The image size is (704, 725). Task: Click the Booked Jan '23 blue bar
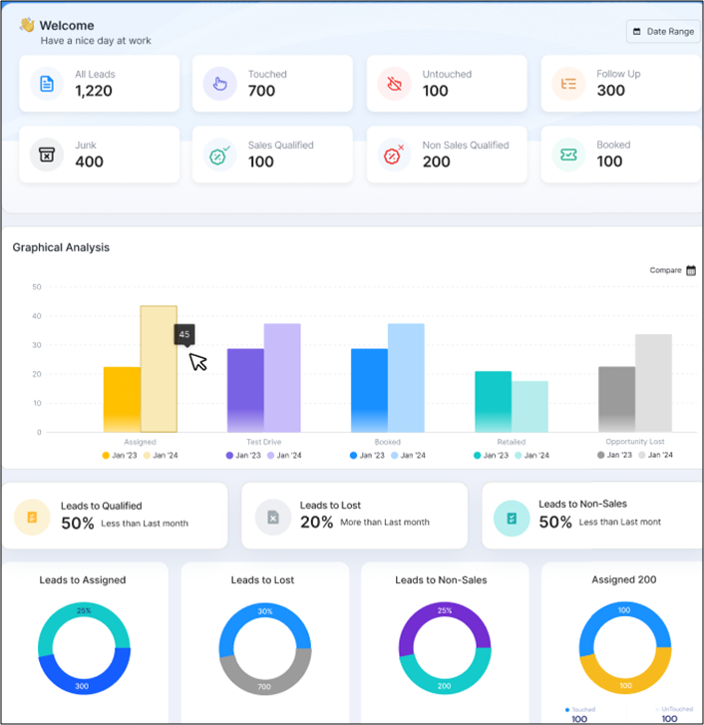pos(369,391)
